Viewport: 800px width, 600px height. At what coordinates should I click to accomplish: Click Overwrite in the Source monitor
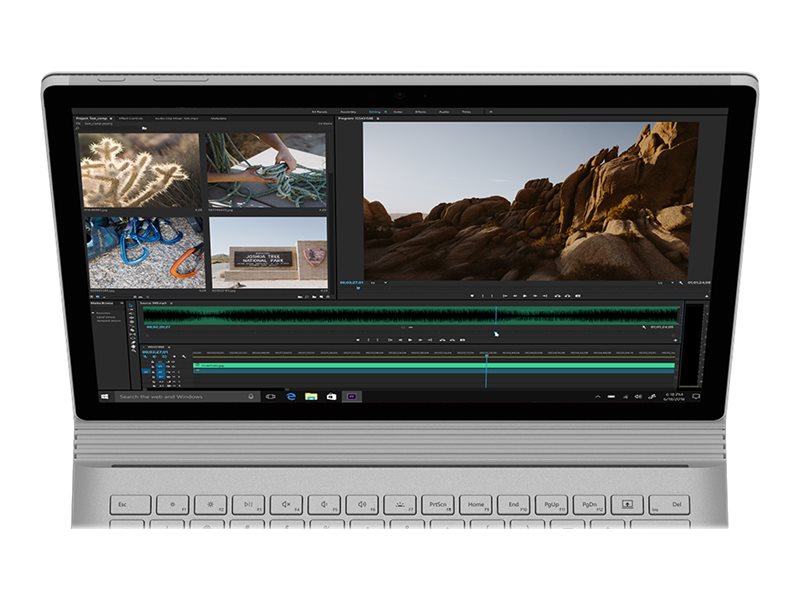pos(452,340)
